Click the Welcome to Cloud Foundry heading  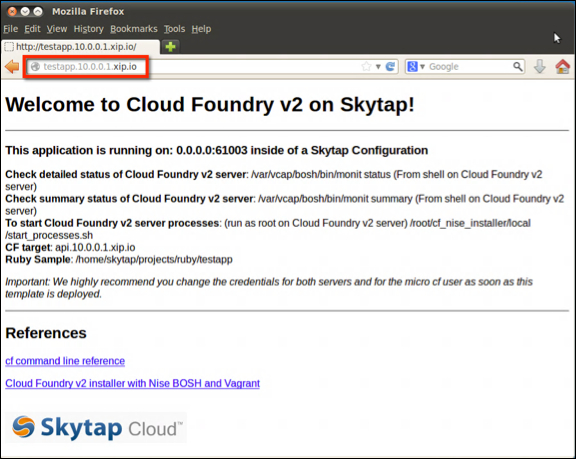click(x=210, y=104)
